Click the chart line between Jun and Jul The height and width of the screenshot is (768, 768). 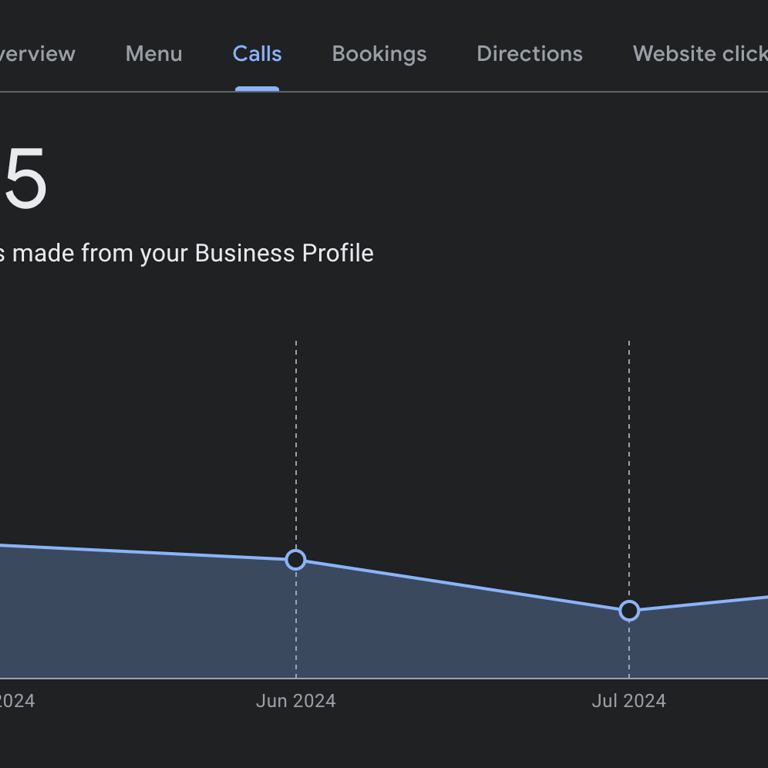click(462, 585)
